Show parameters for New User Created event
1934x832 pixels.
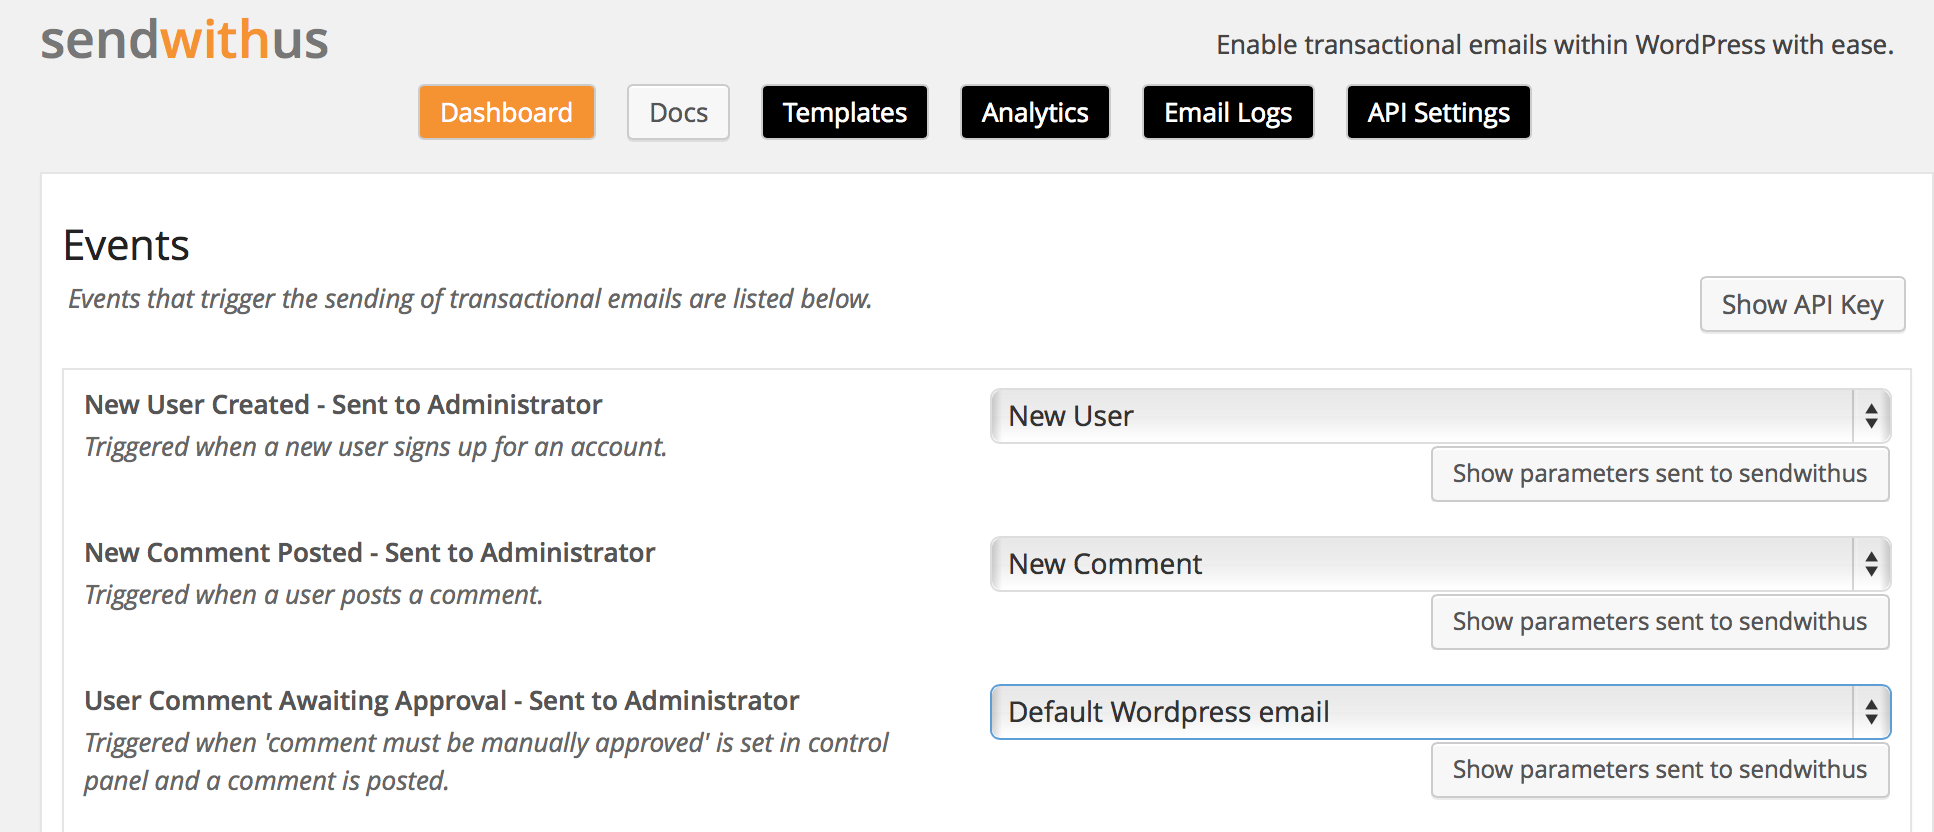coord(1660,474)
